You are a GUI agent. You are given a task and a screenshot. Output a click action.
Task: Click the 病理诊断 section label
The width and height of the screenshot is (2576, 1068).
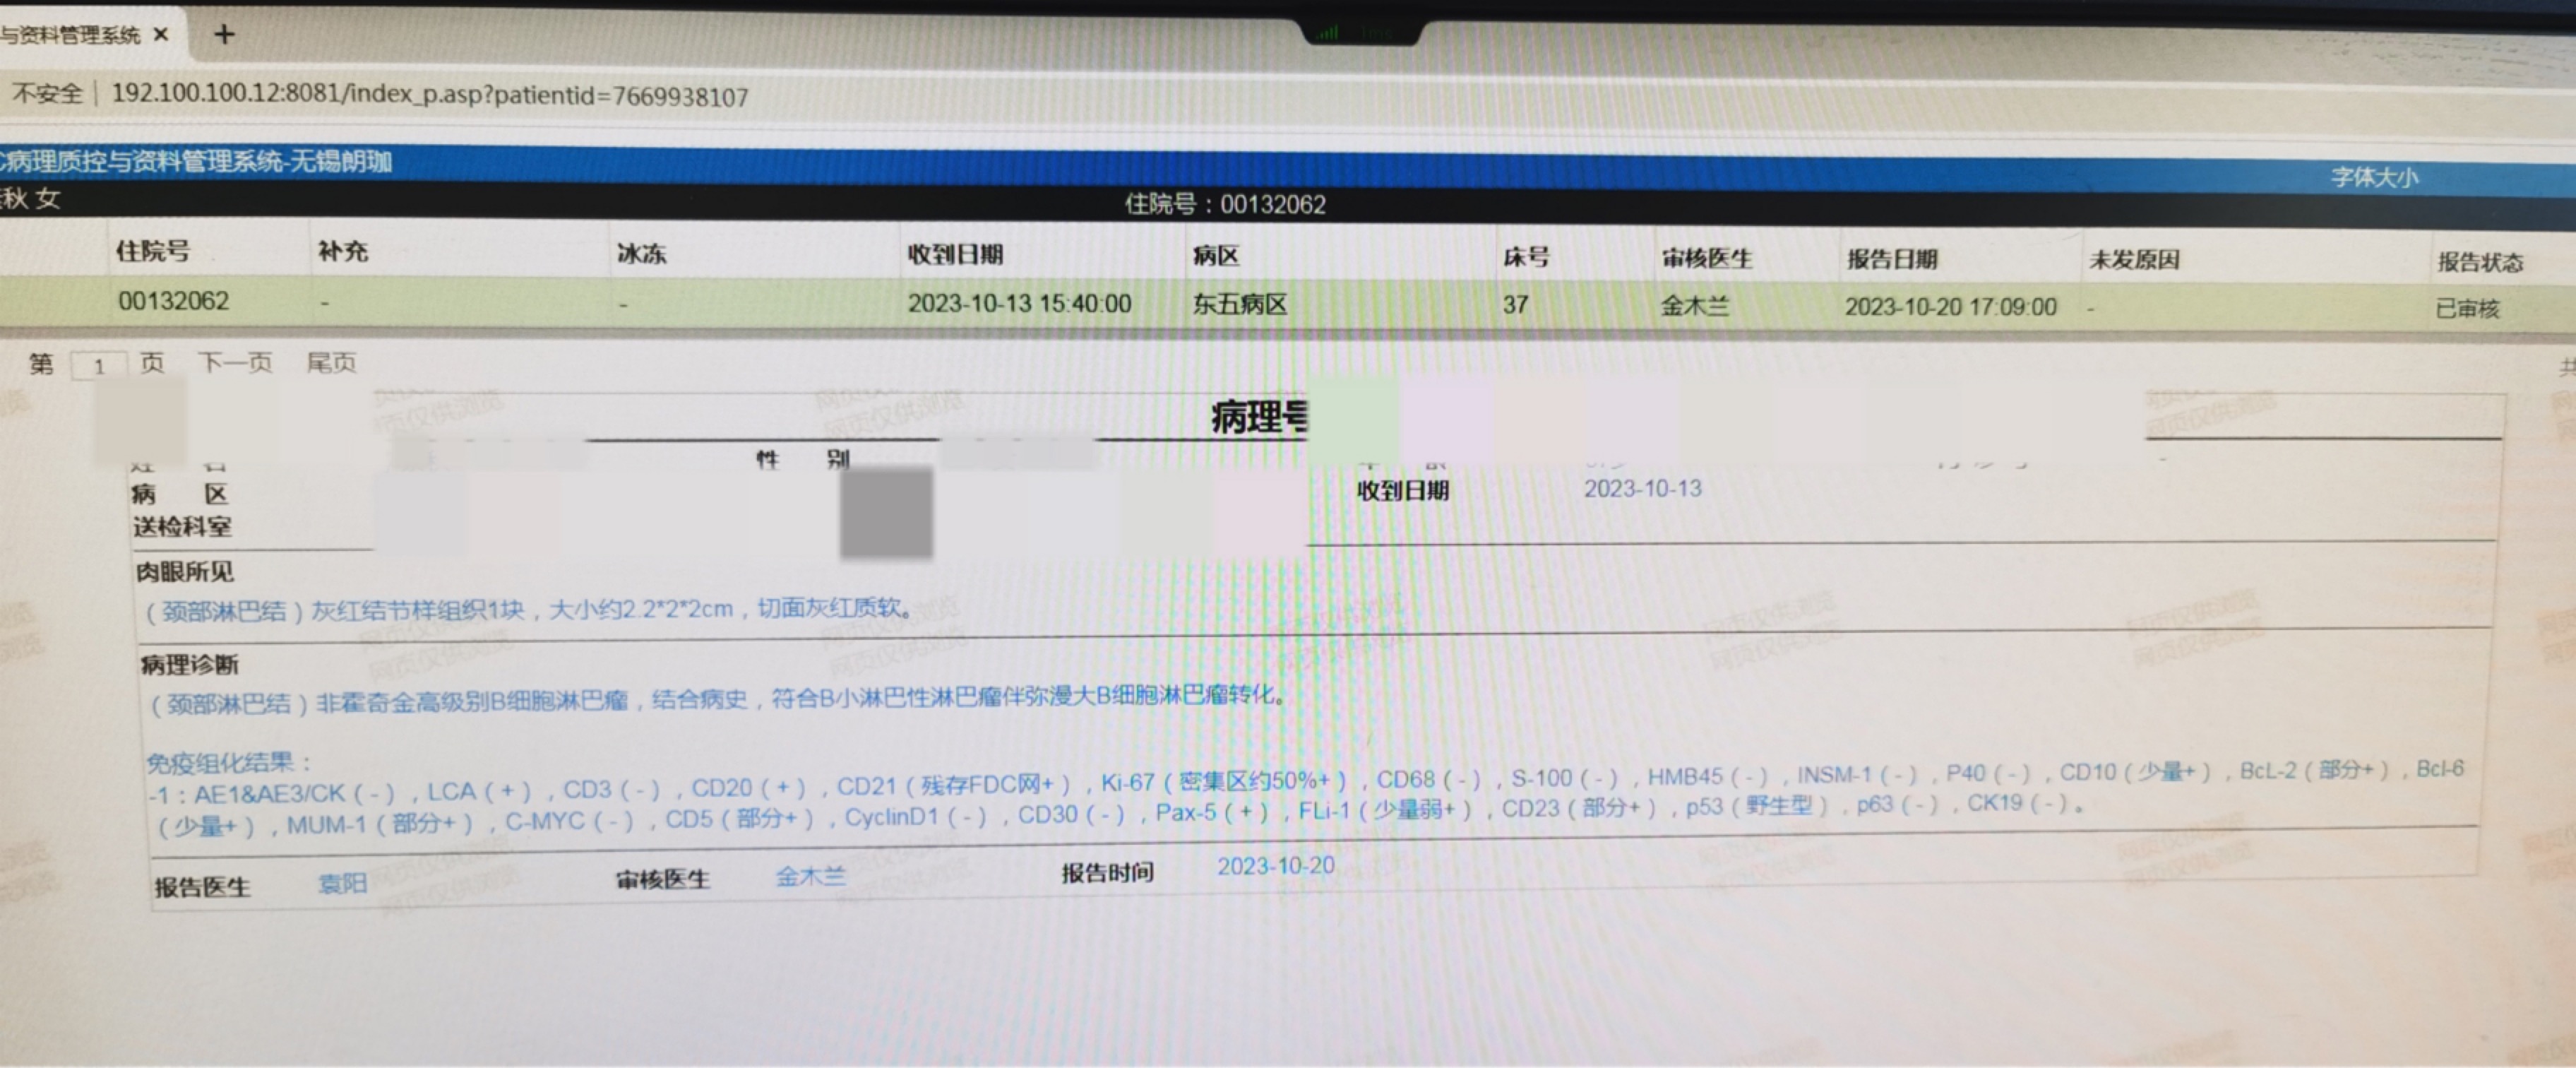pos(189,664)
